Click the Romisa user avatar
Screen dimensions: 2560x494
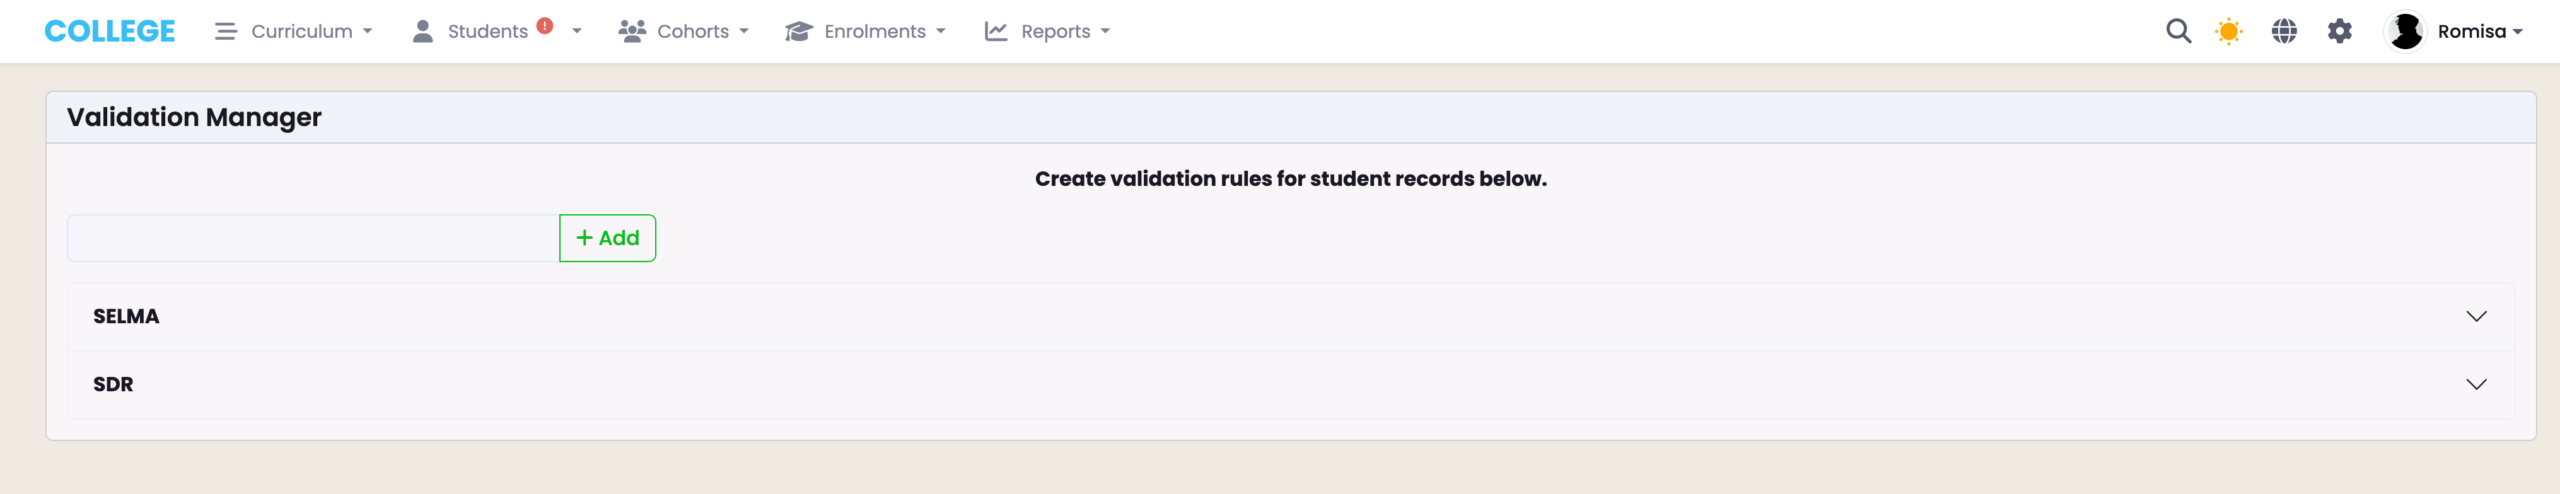click(2405, 31)
